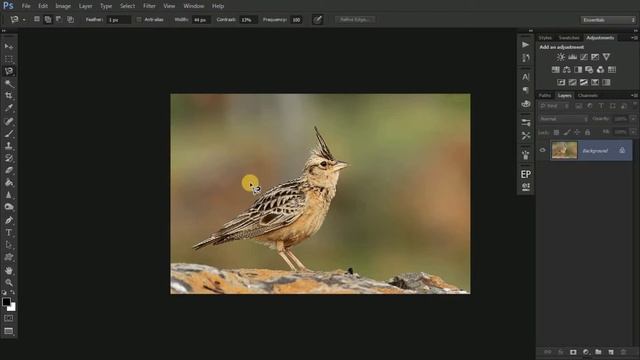Switch to the Paths tab
Viewport: 640px width, 360px height.
(x=545, y=96)
